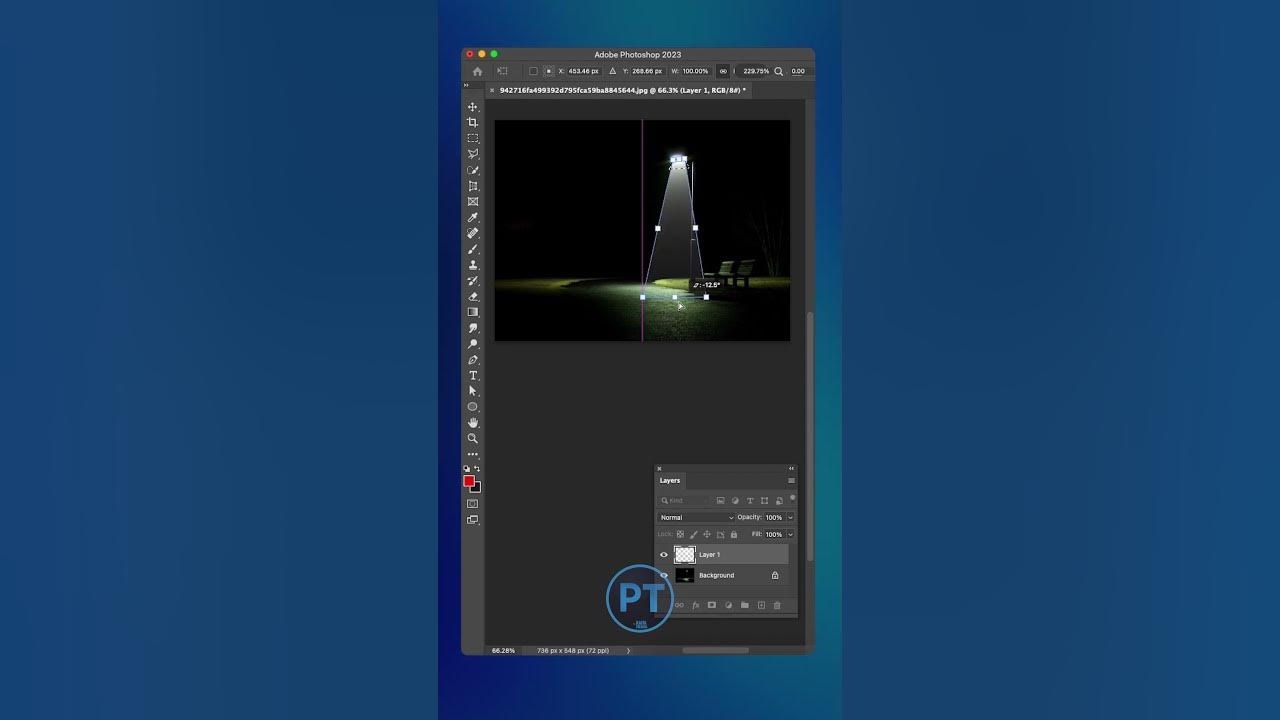The height and width of the screenshot is (720, 1280).
Task: Select the Spot Healing Brush tool
Action: [473, 233]
